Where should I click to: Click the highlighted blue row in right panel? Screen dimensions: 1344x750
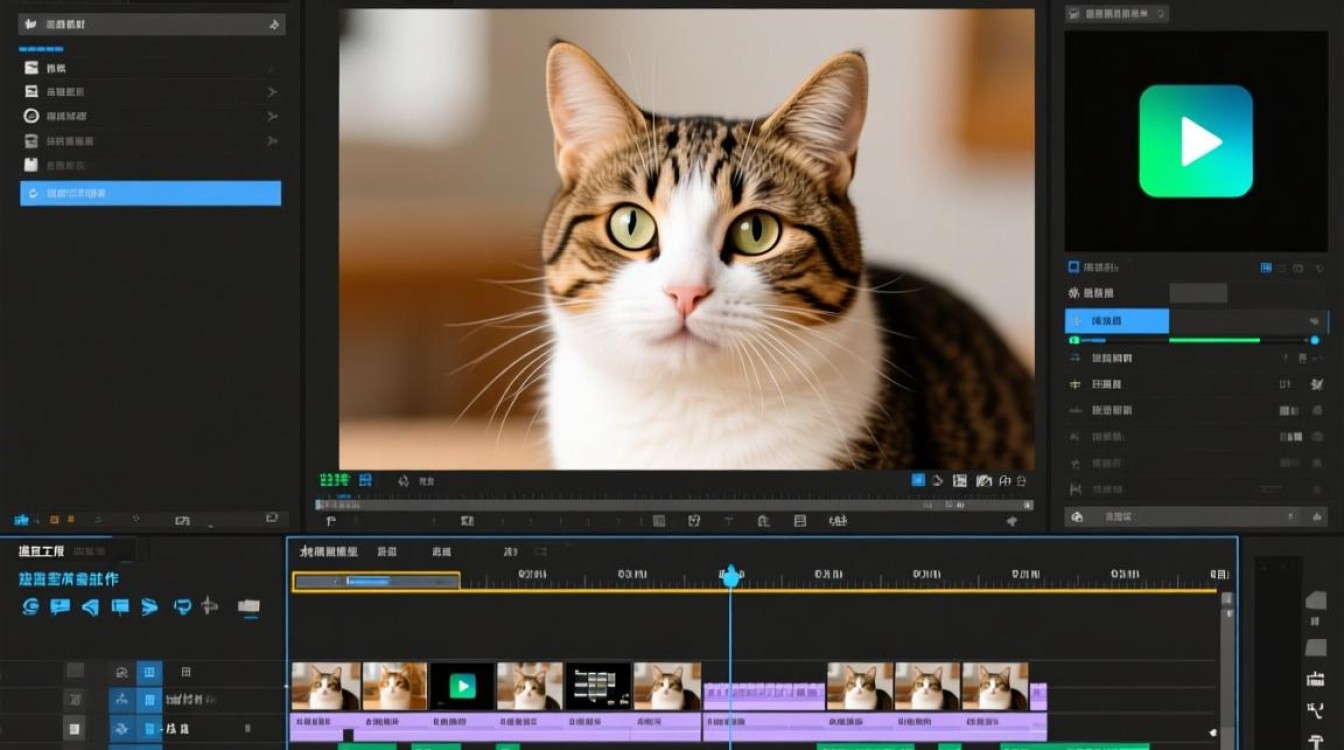click(x=1117, y=321)
